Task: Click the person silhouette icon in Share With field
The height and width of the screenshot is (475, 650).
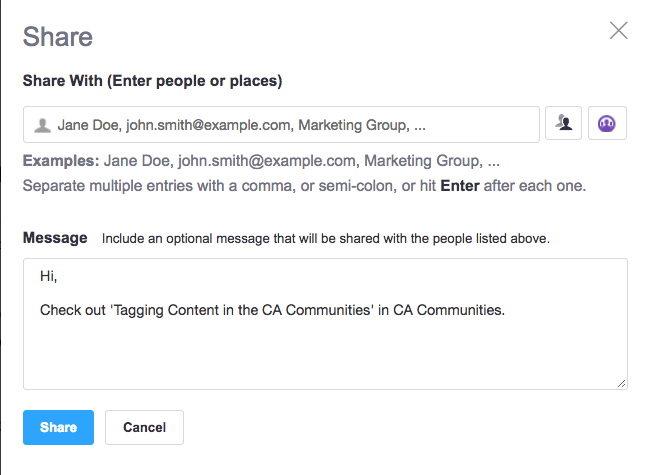Action: coord(42,125)
